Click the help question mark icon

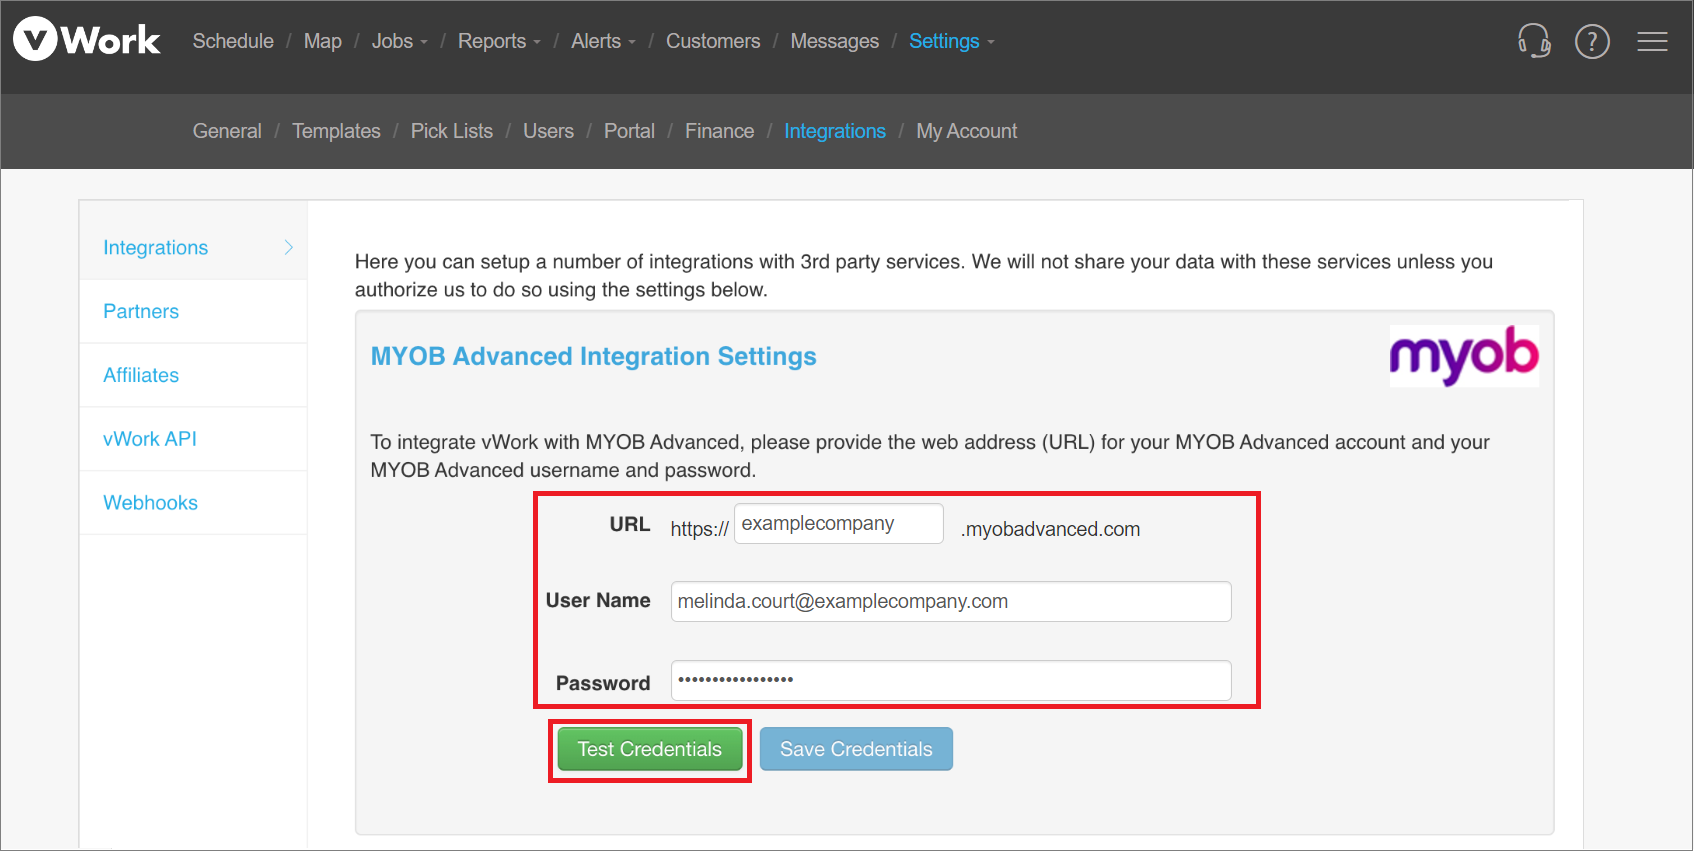[1592, 41]
